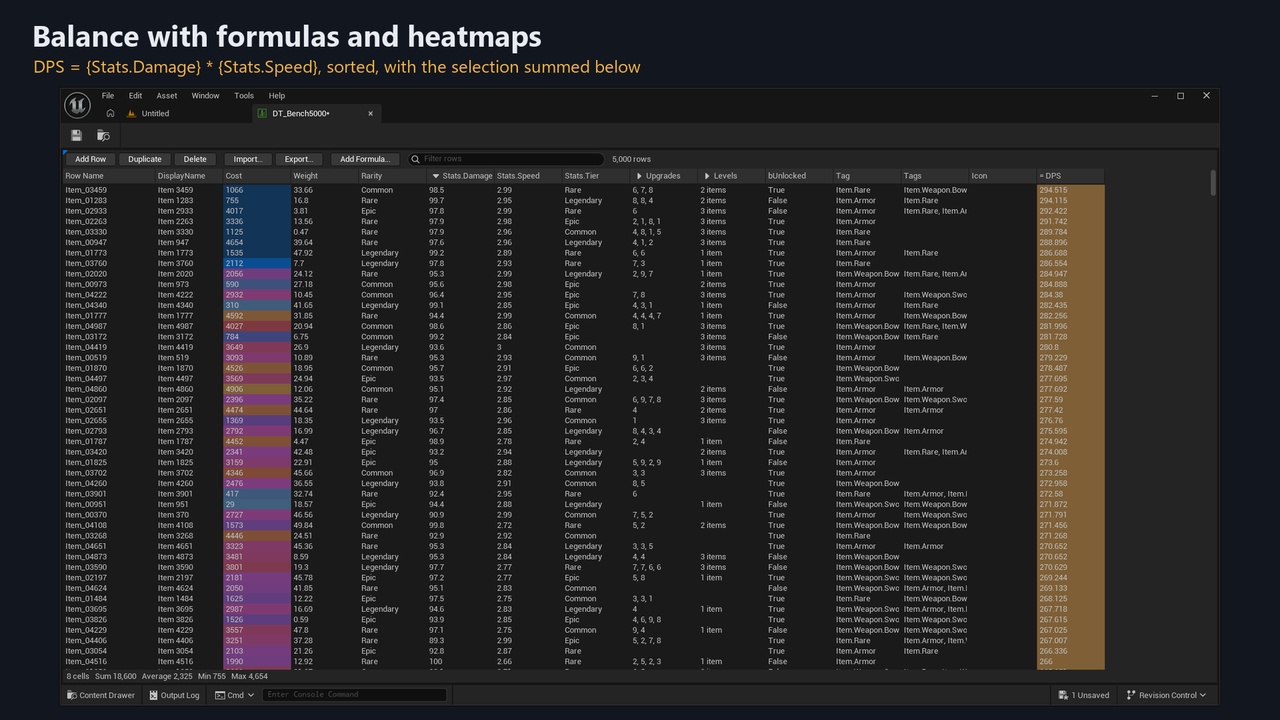
Task: Click the home icon beside Untitled tab
Action: tap(110, 114)
